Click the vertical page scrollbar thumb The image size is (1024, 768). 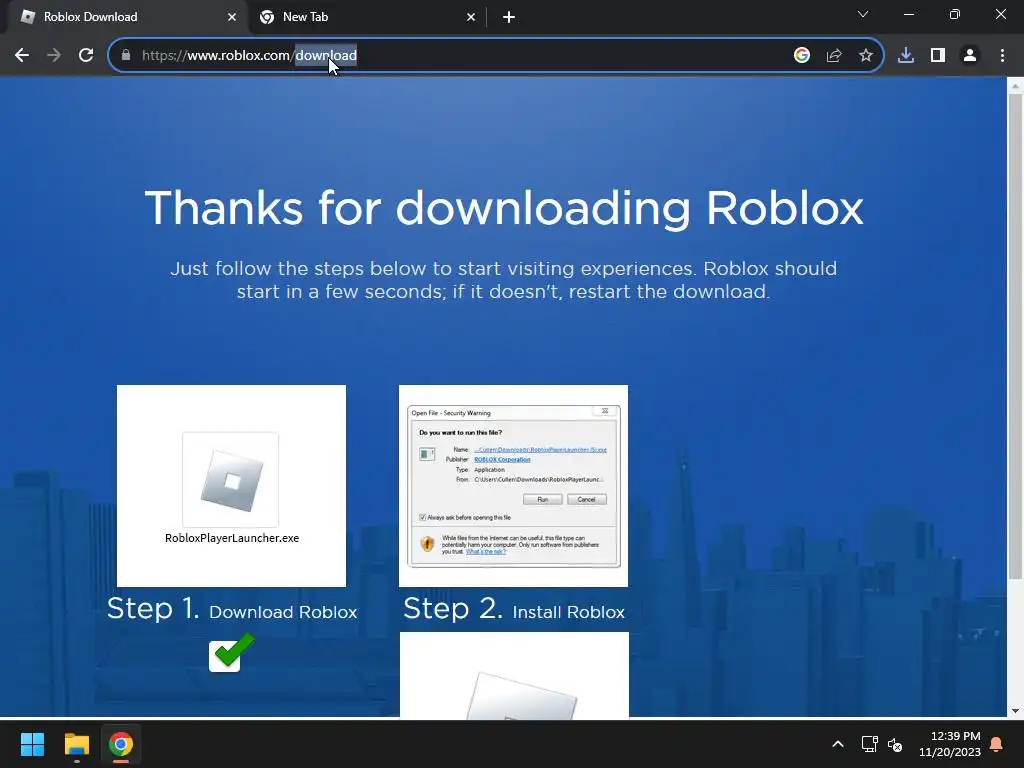pos(1015,336)
